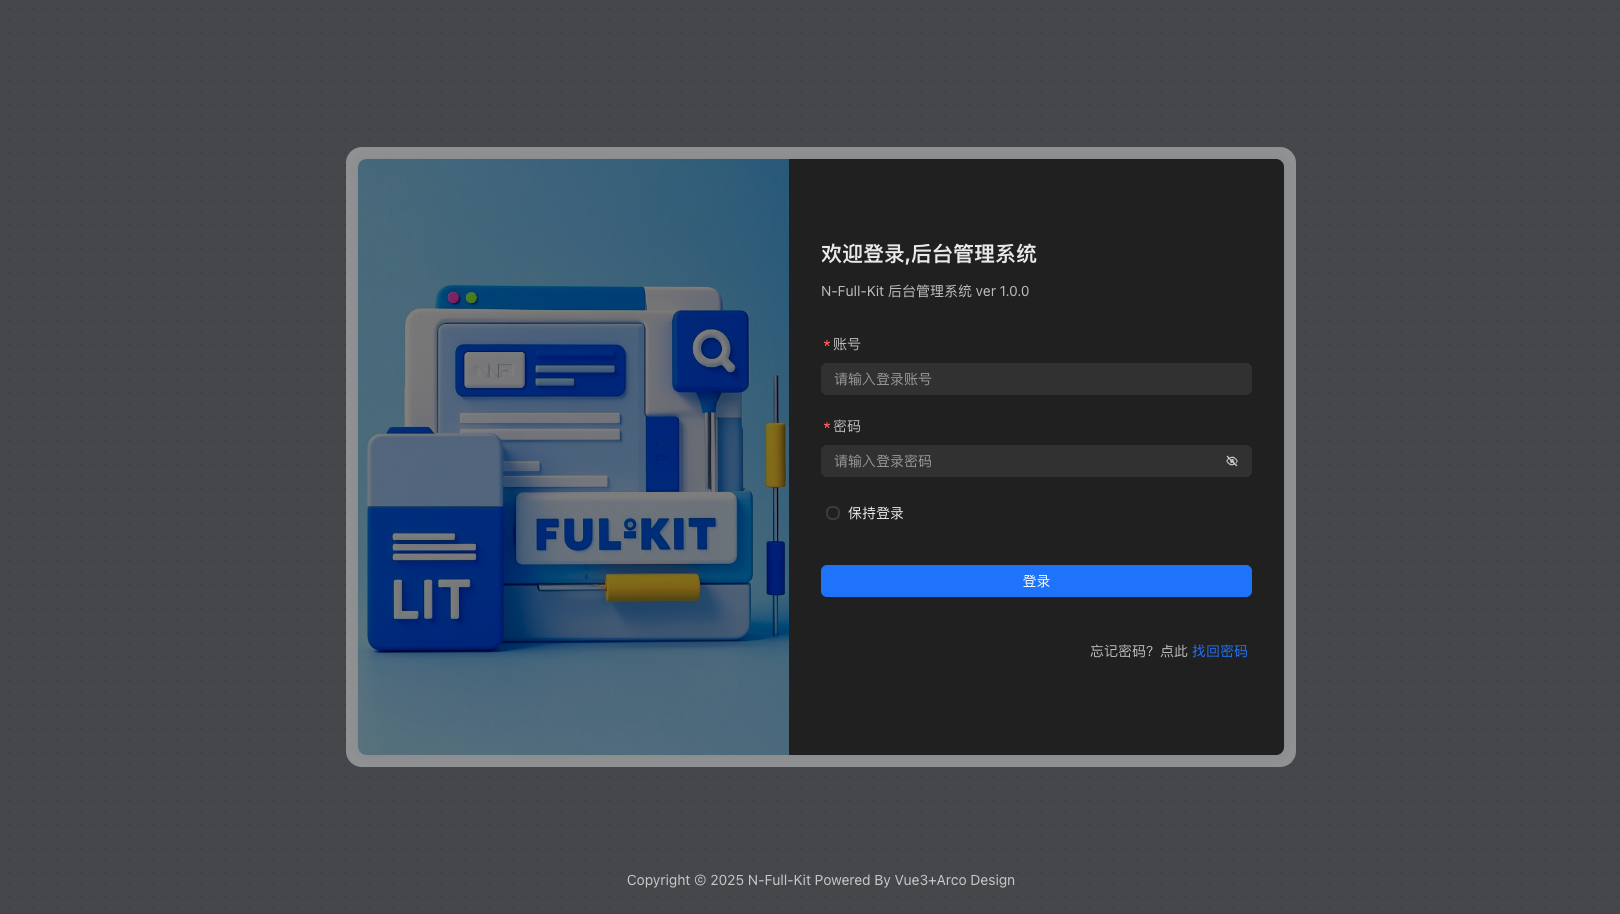The width and height of the screenshot is (1620, 914).
Task: Click the 欢迎登录,后台管理系统 heading
Action: tap(928, 254)
